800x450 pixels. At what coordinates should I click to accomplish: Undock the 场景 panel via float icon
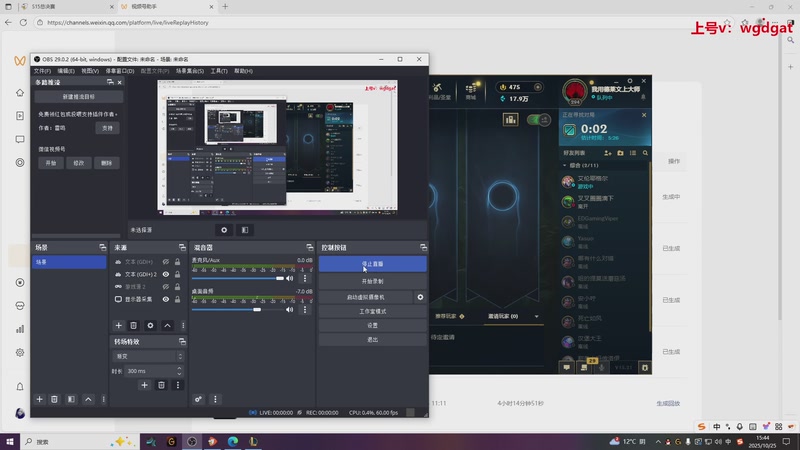103,247
